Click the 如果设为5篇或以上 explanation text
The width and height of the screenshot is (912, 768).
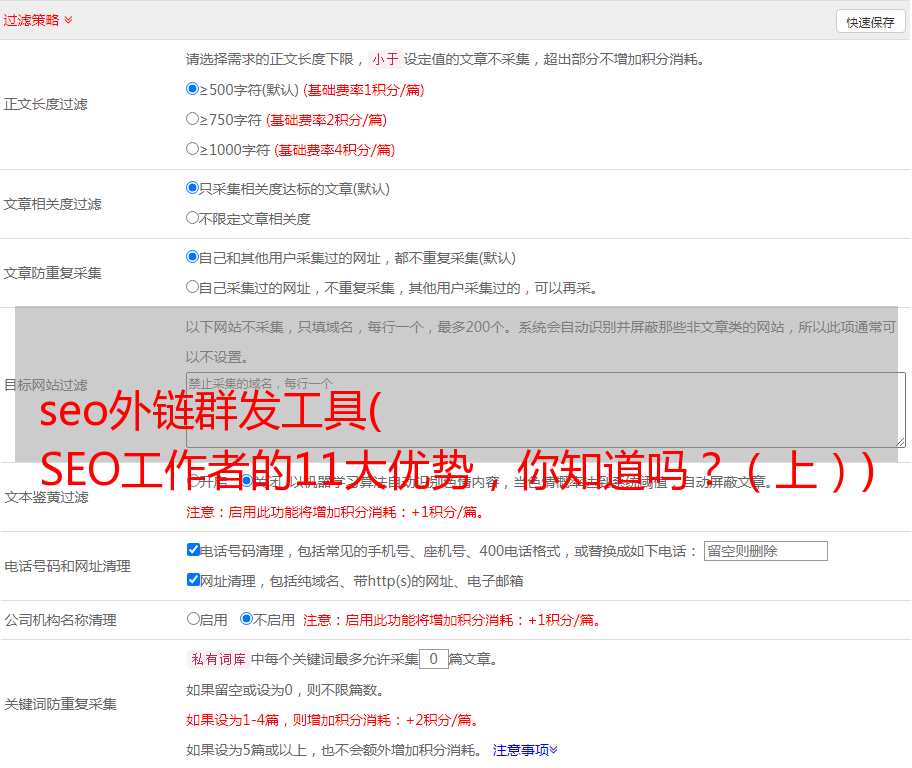click(x=334, y=751)
